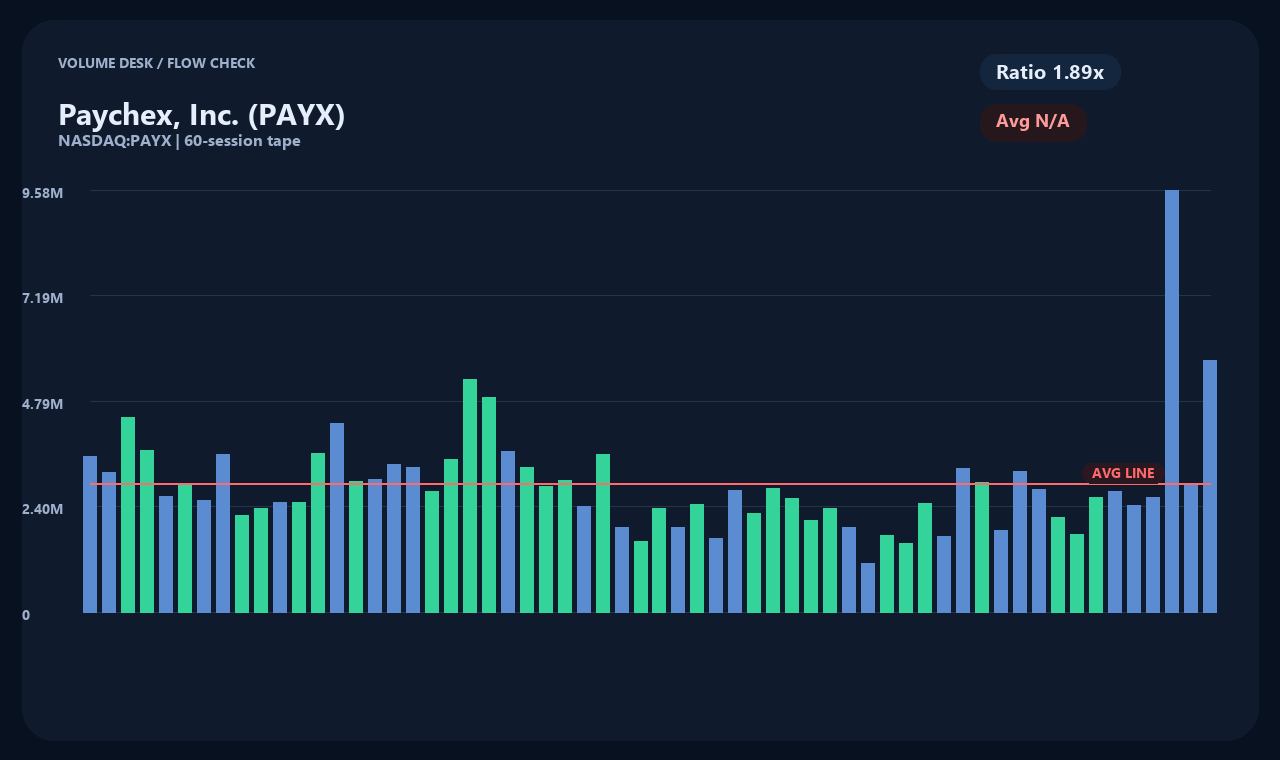
Task: Click the 9.58M axis label
Action: point(43,192)
